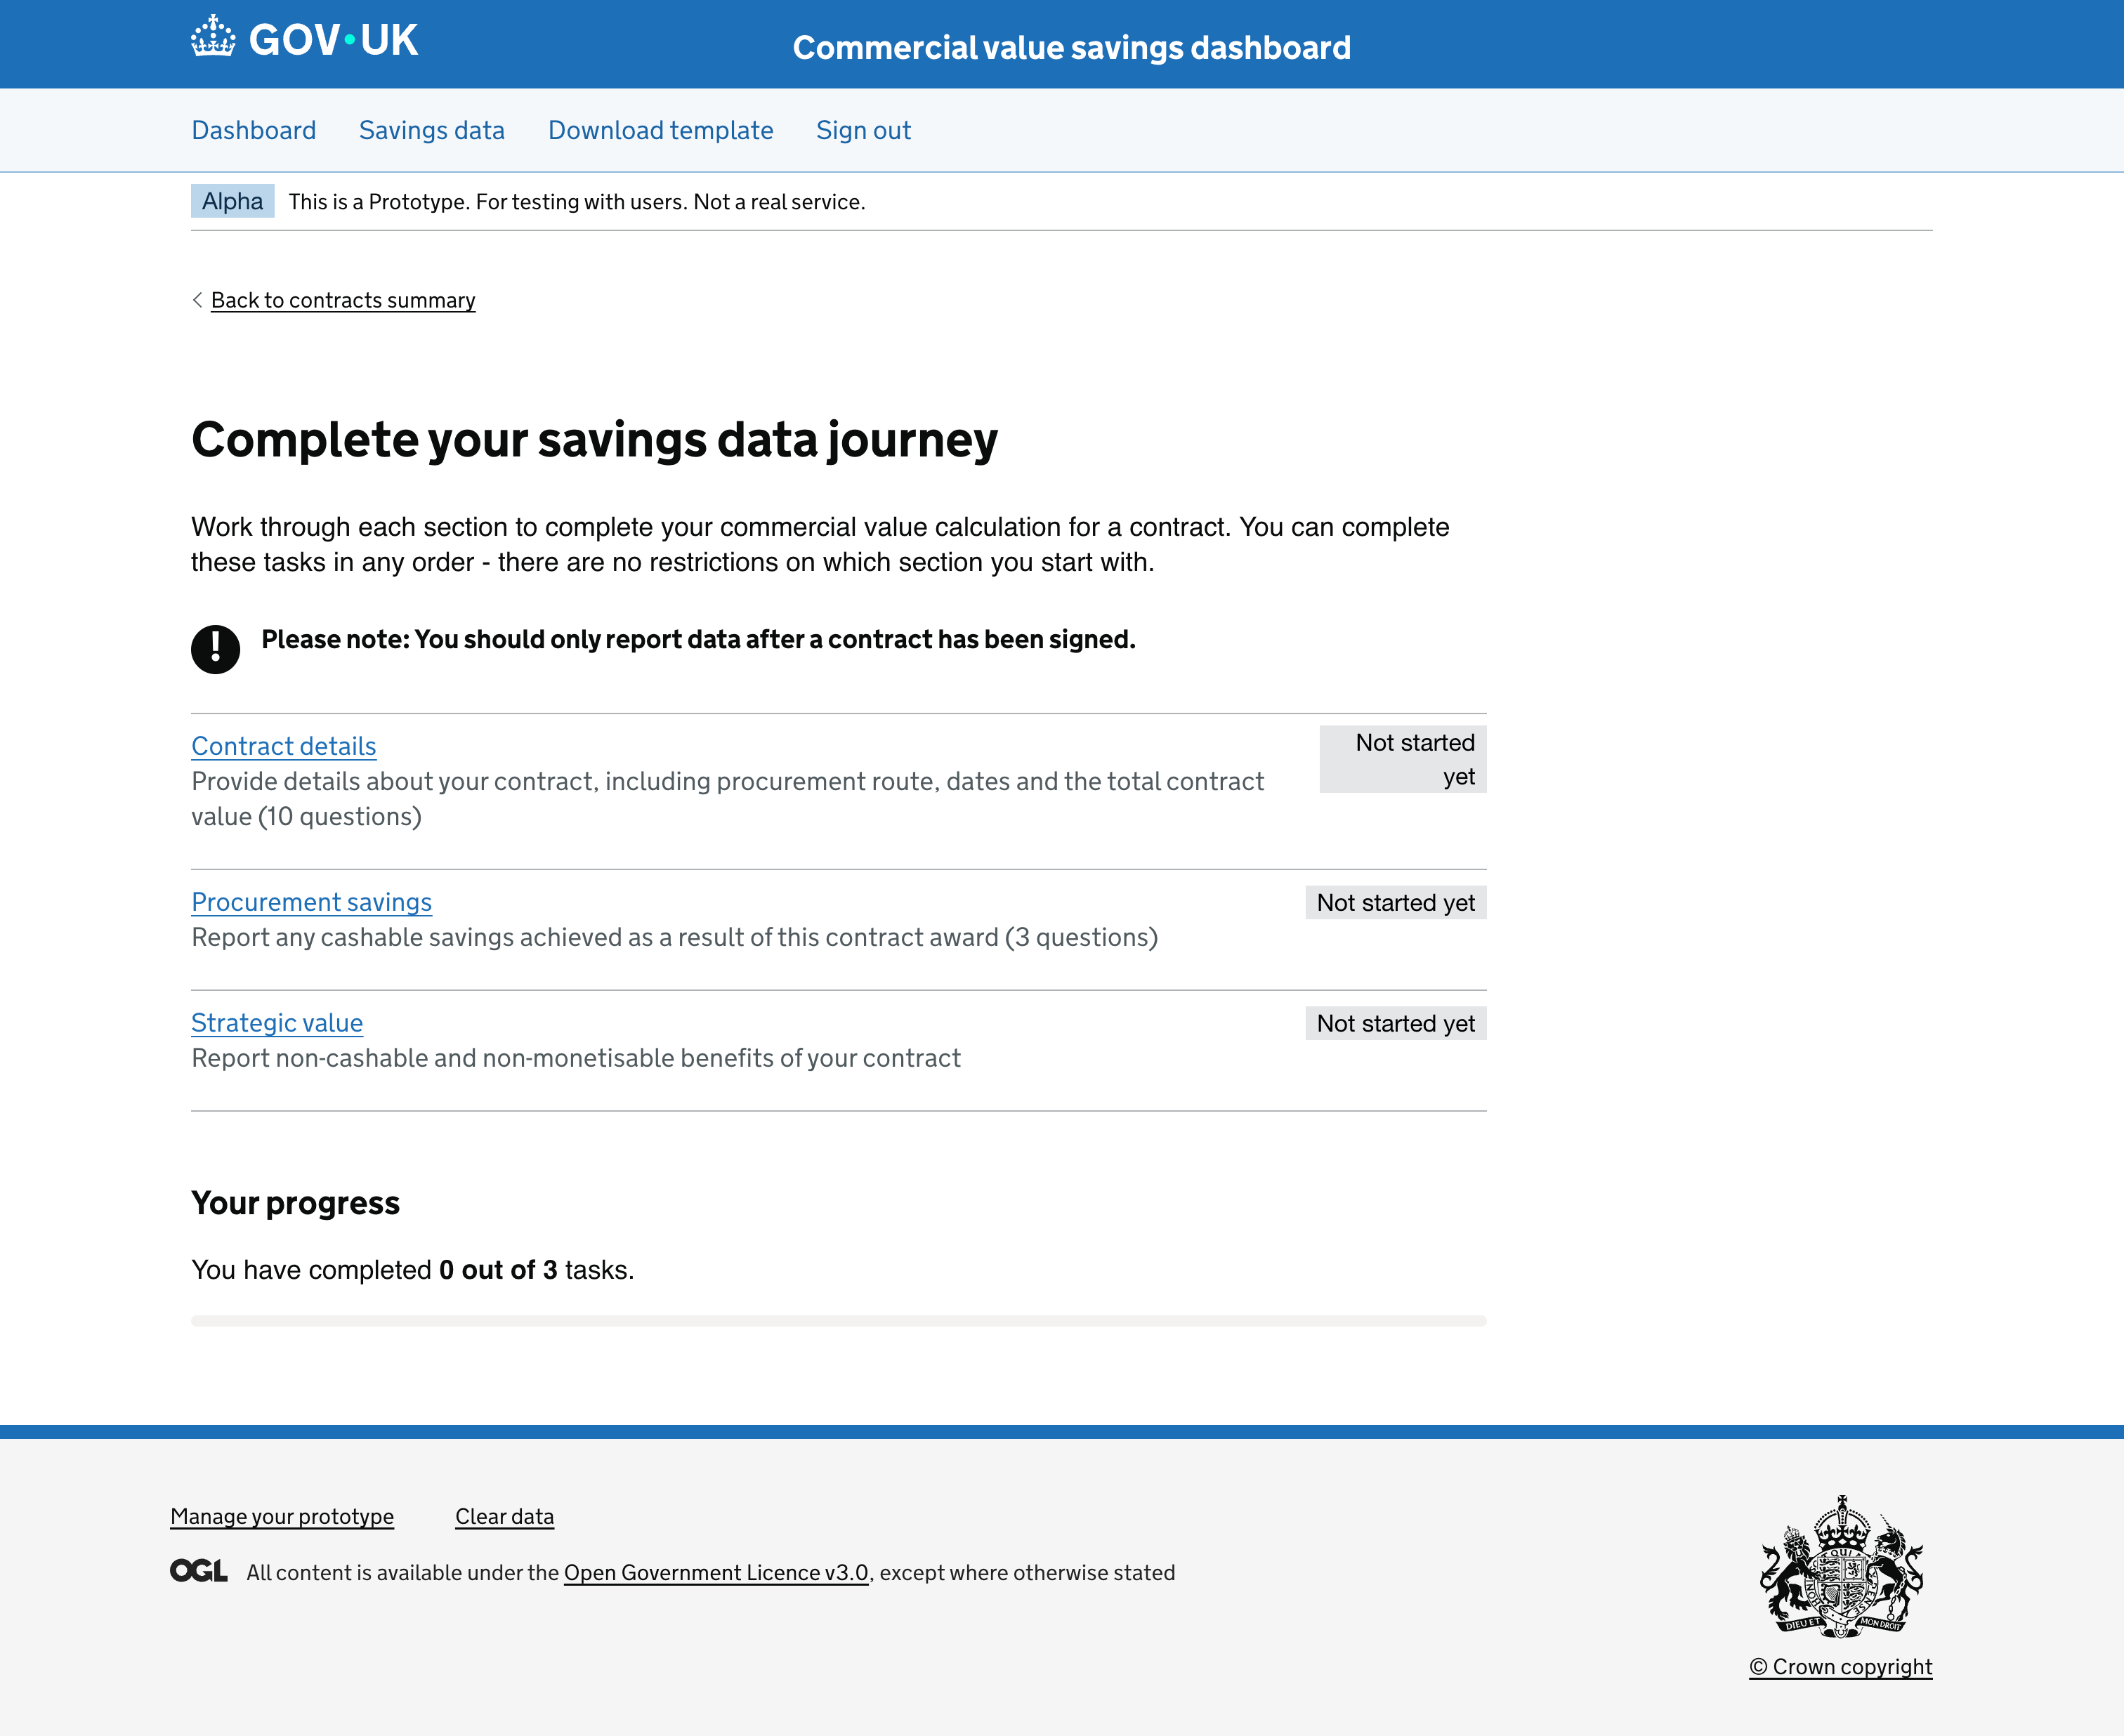
Task: Click the Complete your savings data journey heading
Action: (595, 440)
